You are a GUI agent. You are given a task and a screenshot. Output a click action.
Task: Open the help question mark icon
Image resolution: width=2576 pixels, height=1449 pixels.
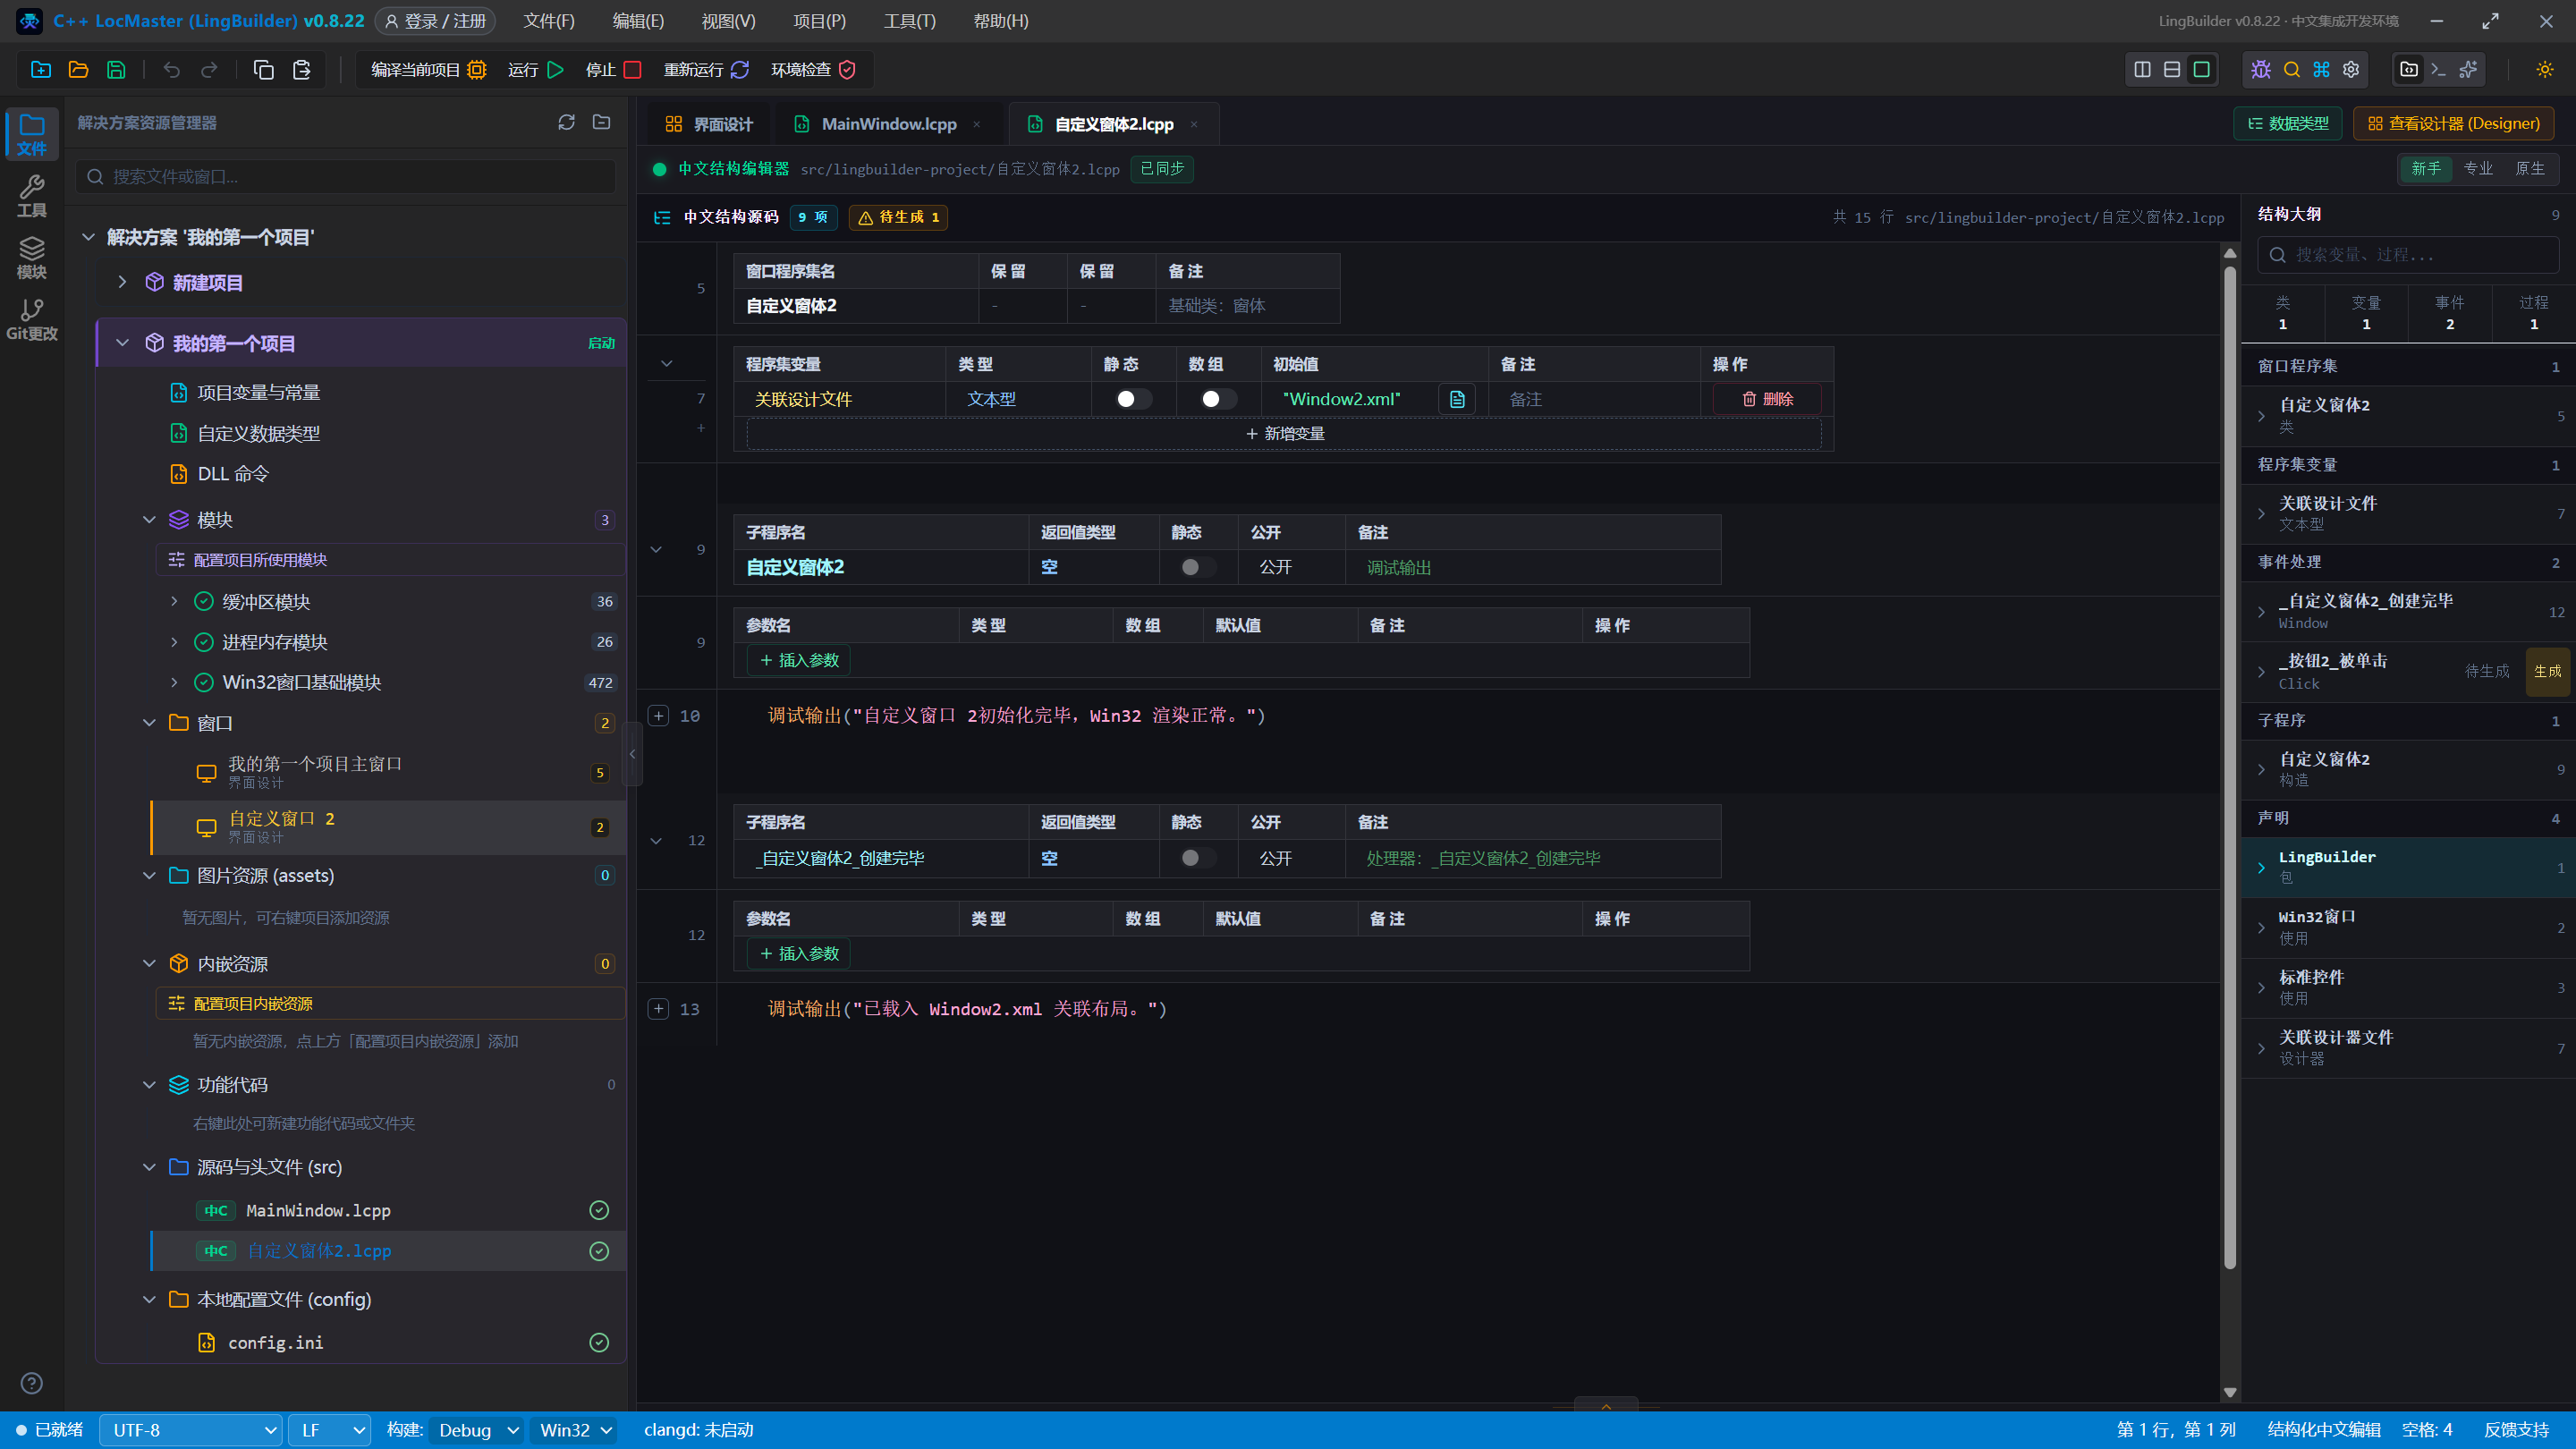(x=32, y=1383)
